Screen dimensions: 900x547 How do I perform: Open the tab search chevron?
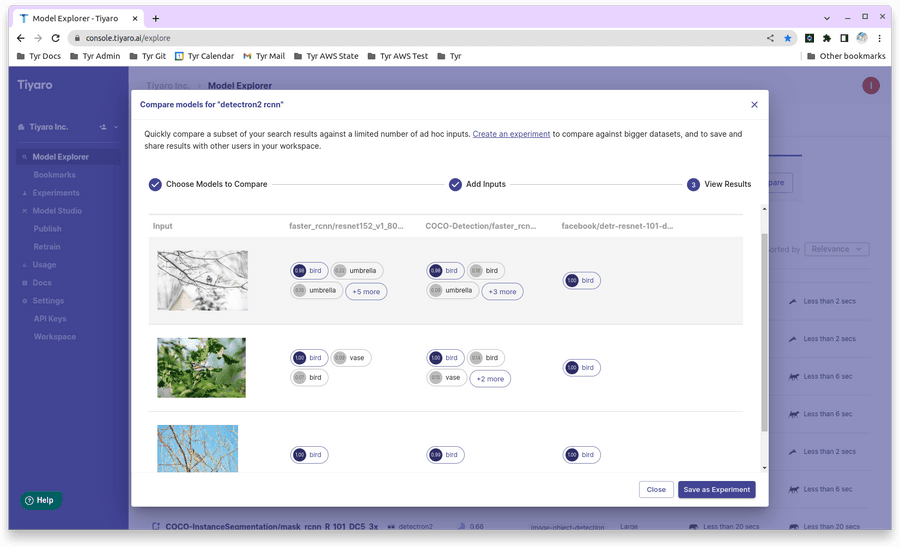827,18
